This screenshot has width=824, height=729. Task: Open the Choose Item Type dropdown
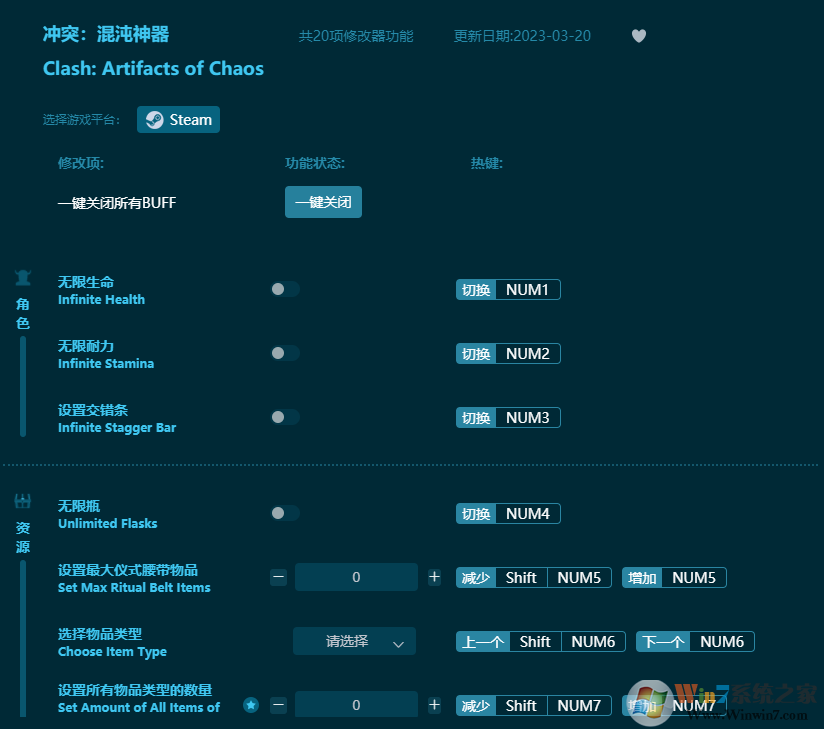tap(354, 642)
